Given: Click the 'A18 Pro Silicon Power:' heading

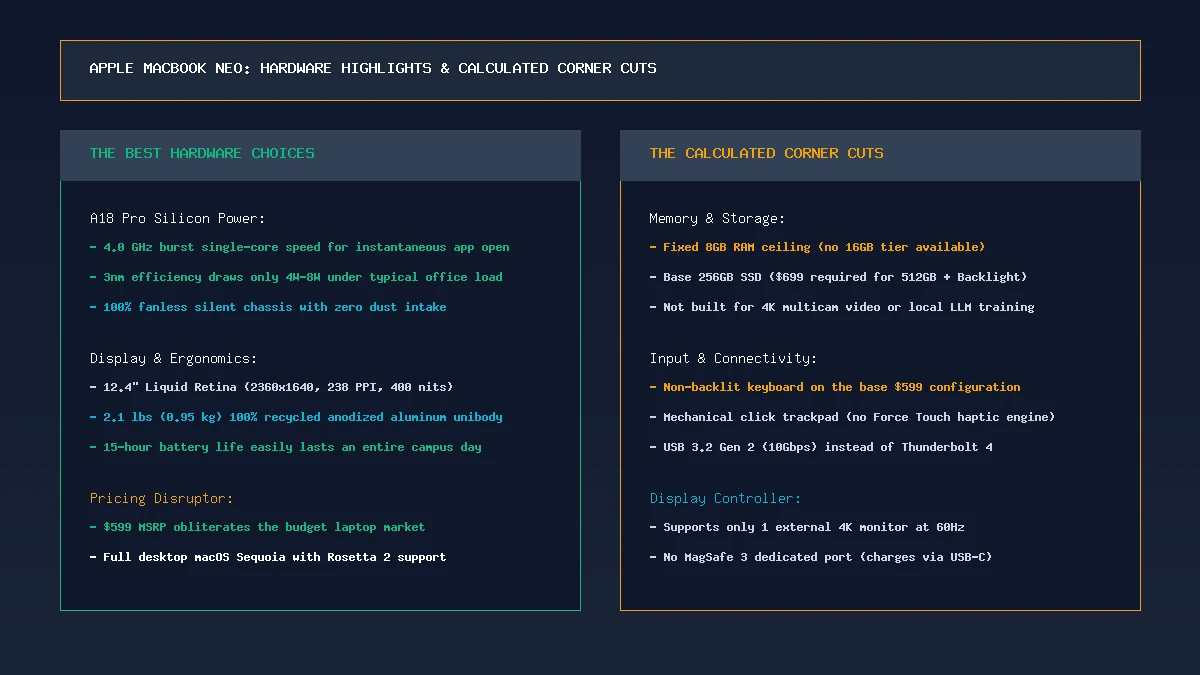Looking at the screenshot, I should pos(178,218).
